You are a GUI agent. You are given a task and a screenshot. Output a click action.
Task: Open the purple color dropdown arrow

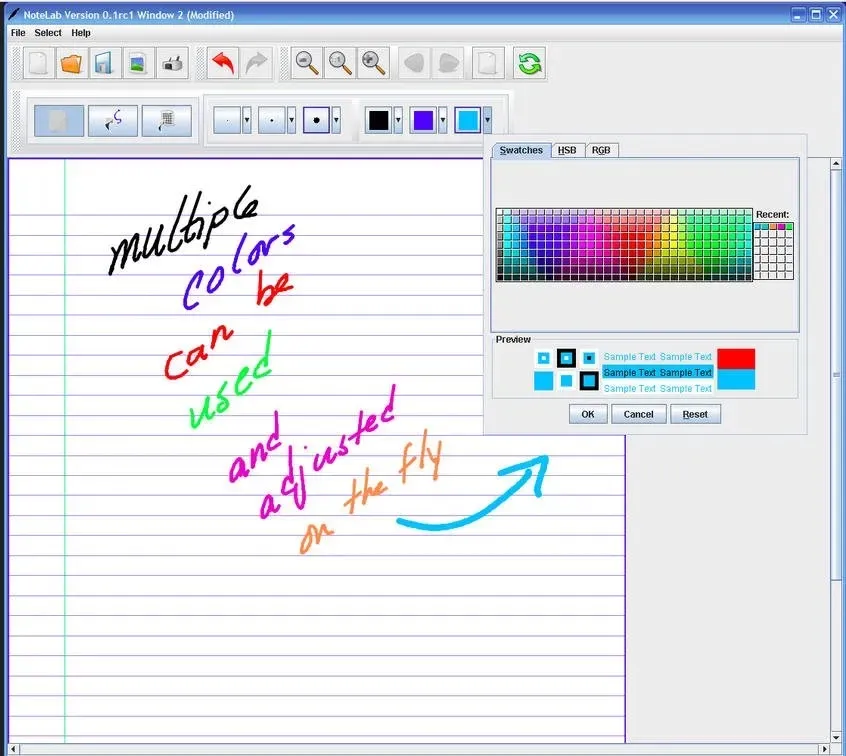[442, 118]
